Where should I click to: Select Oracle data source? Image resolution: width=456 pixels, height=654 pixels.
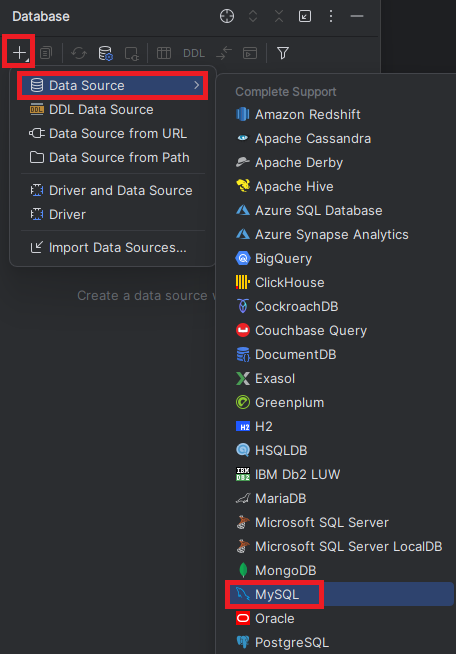click(340, 619)
